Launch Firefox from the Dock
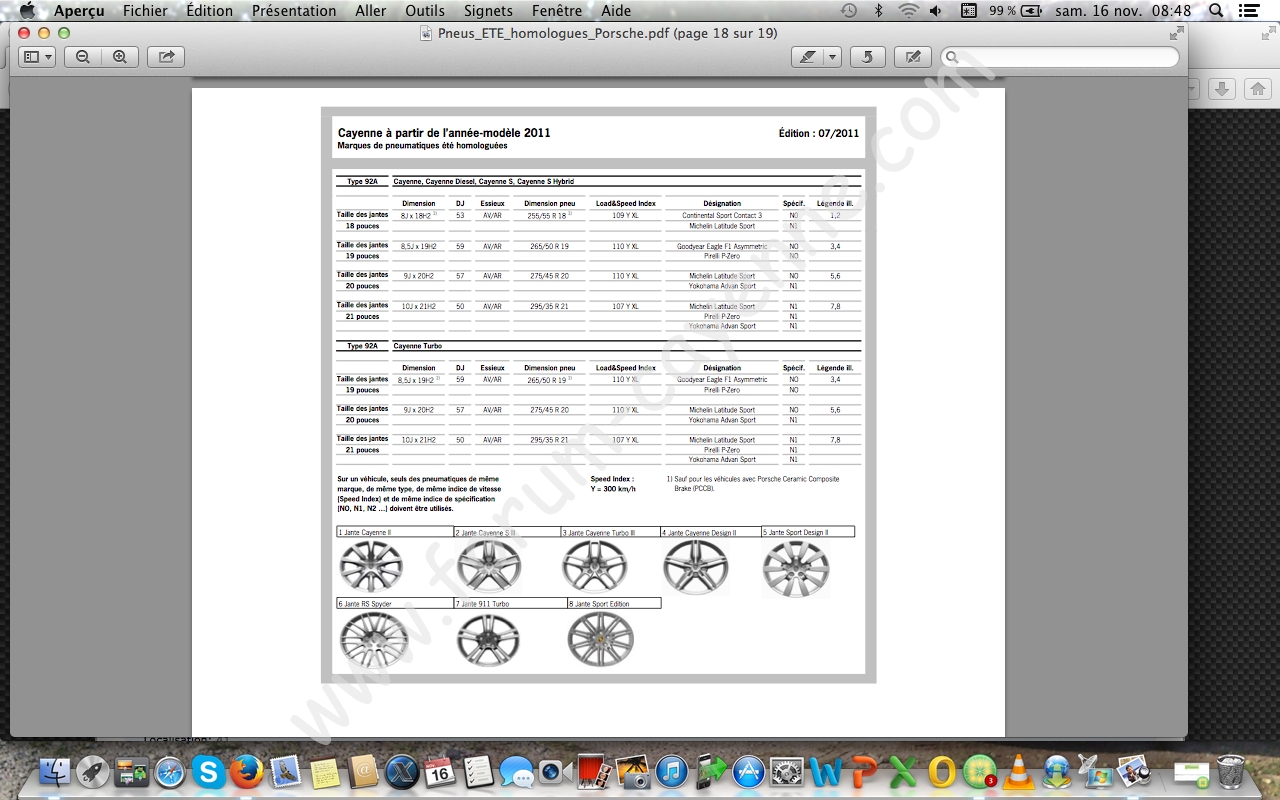This screenshot has height=800, width=1280. coord(246,771)
